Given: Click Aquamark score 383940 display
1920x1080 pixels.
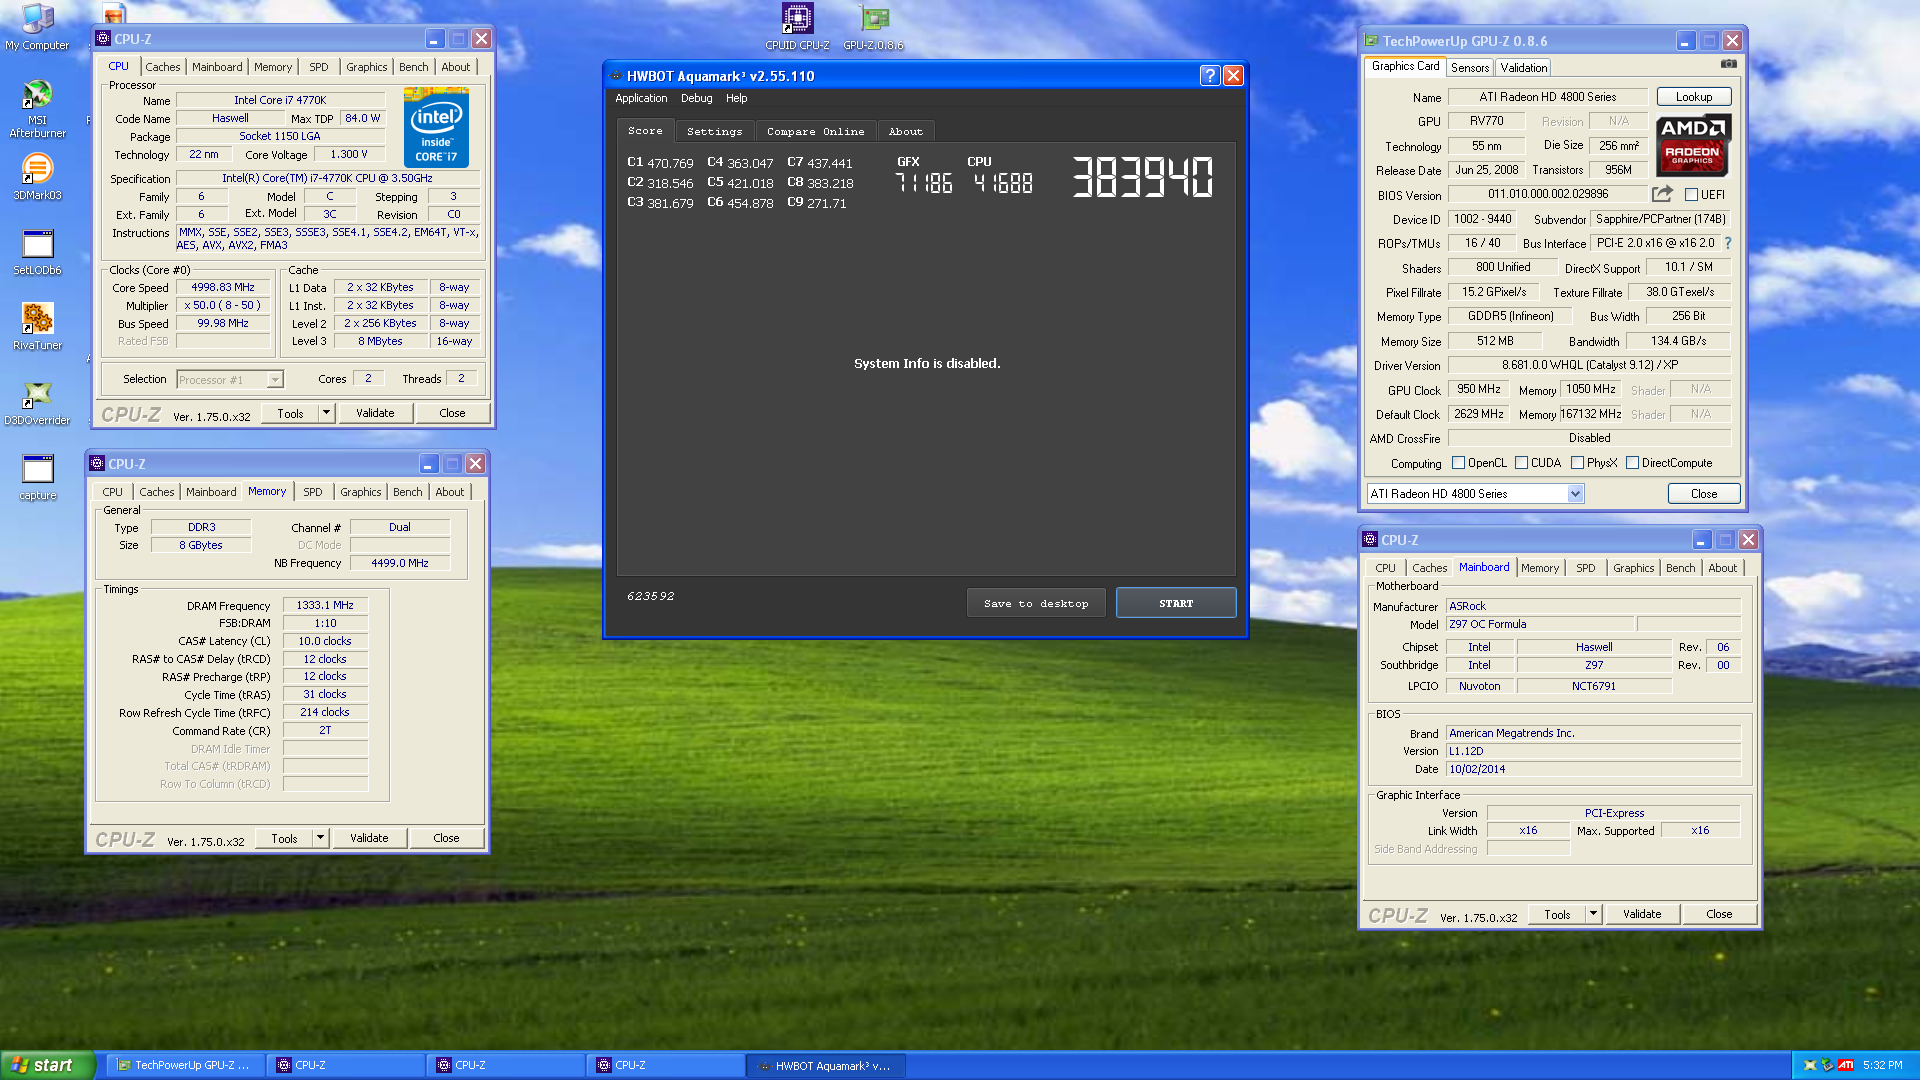Looking at the screenshot, I should pos(1142,178).
